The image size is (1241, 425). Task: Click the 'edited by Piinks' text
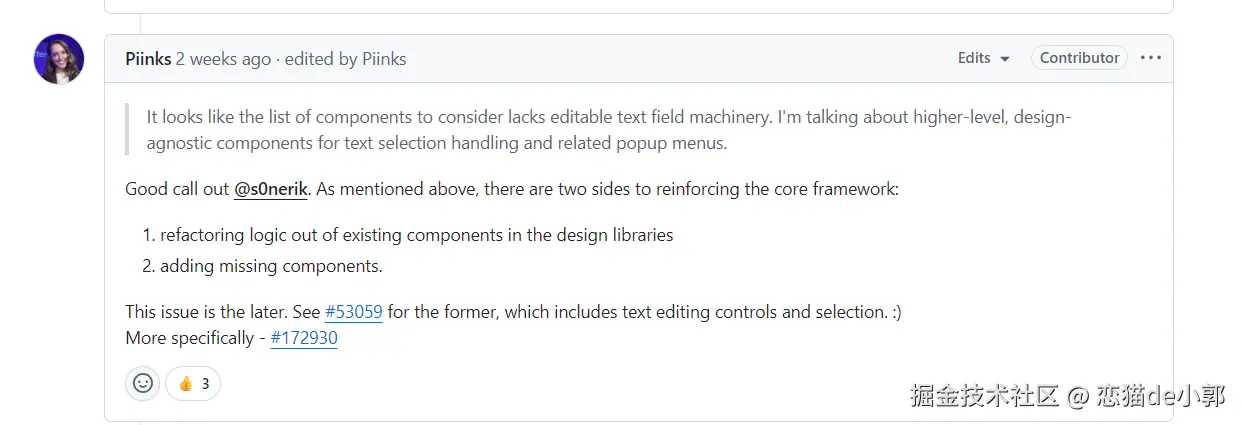[345, 59]
